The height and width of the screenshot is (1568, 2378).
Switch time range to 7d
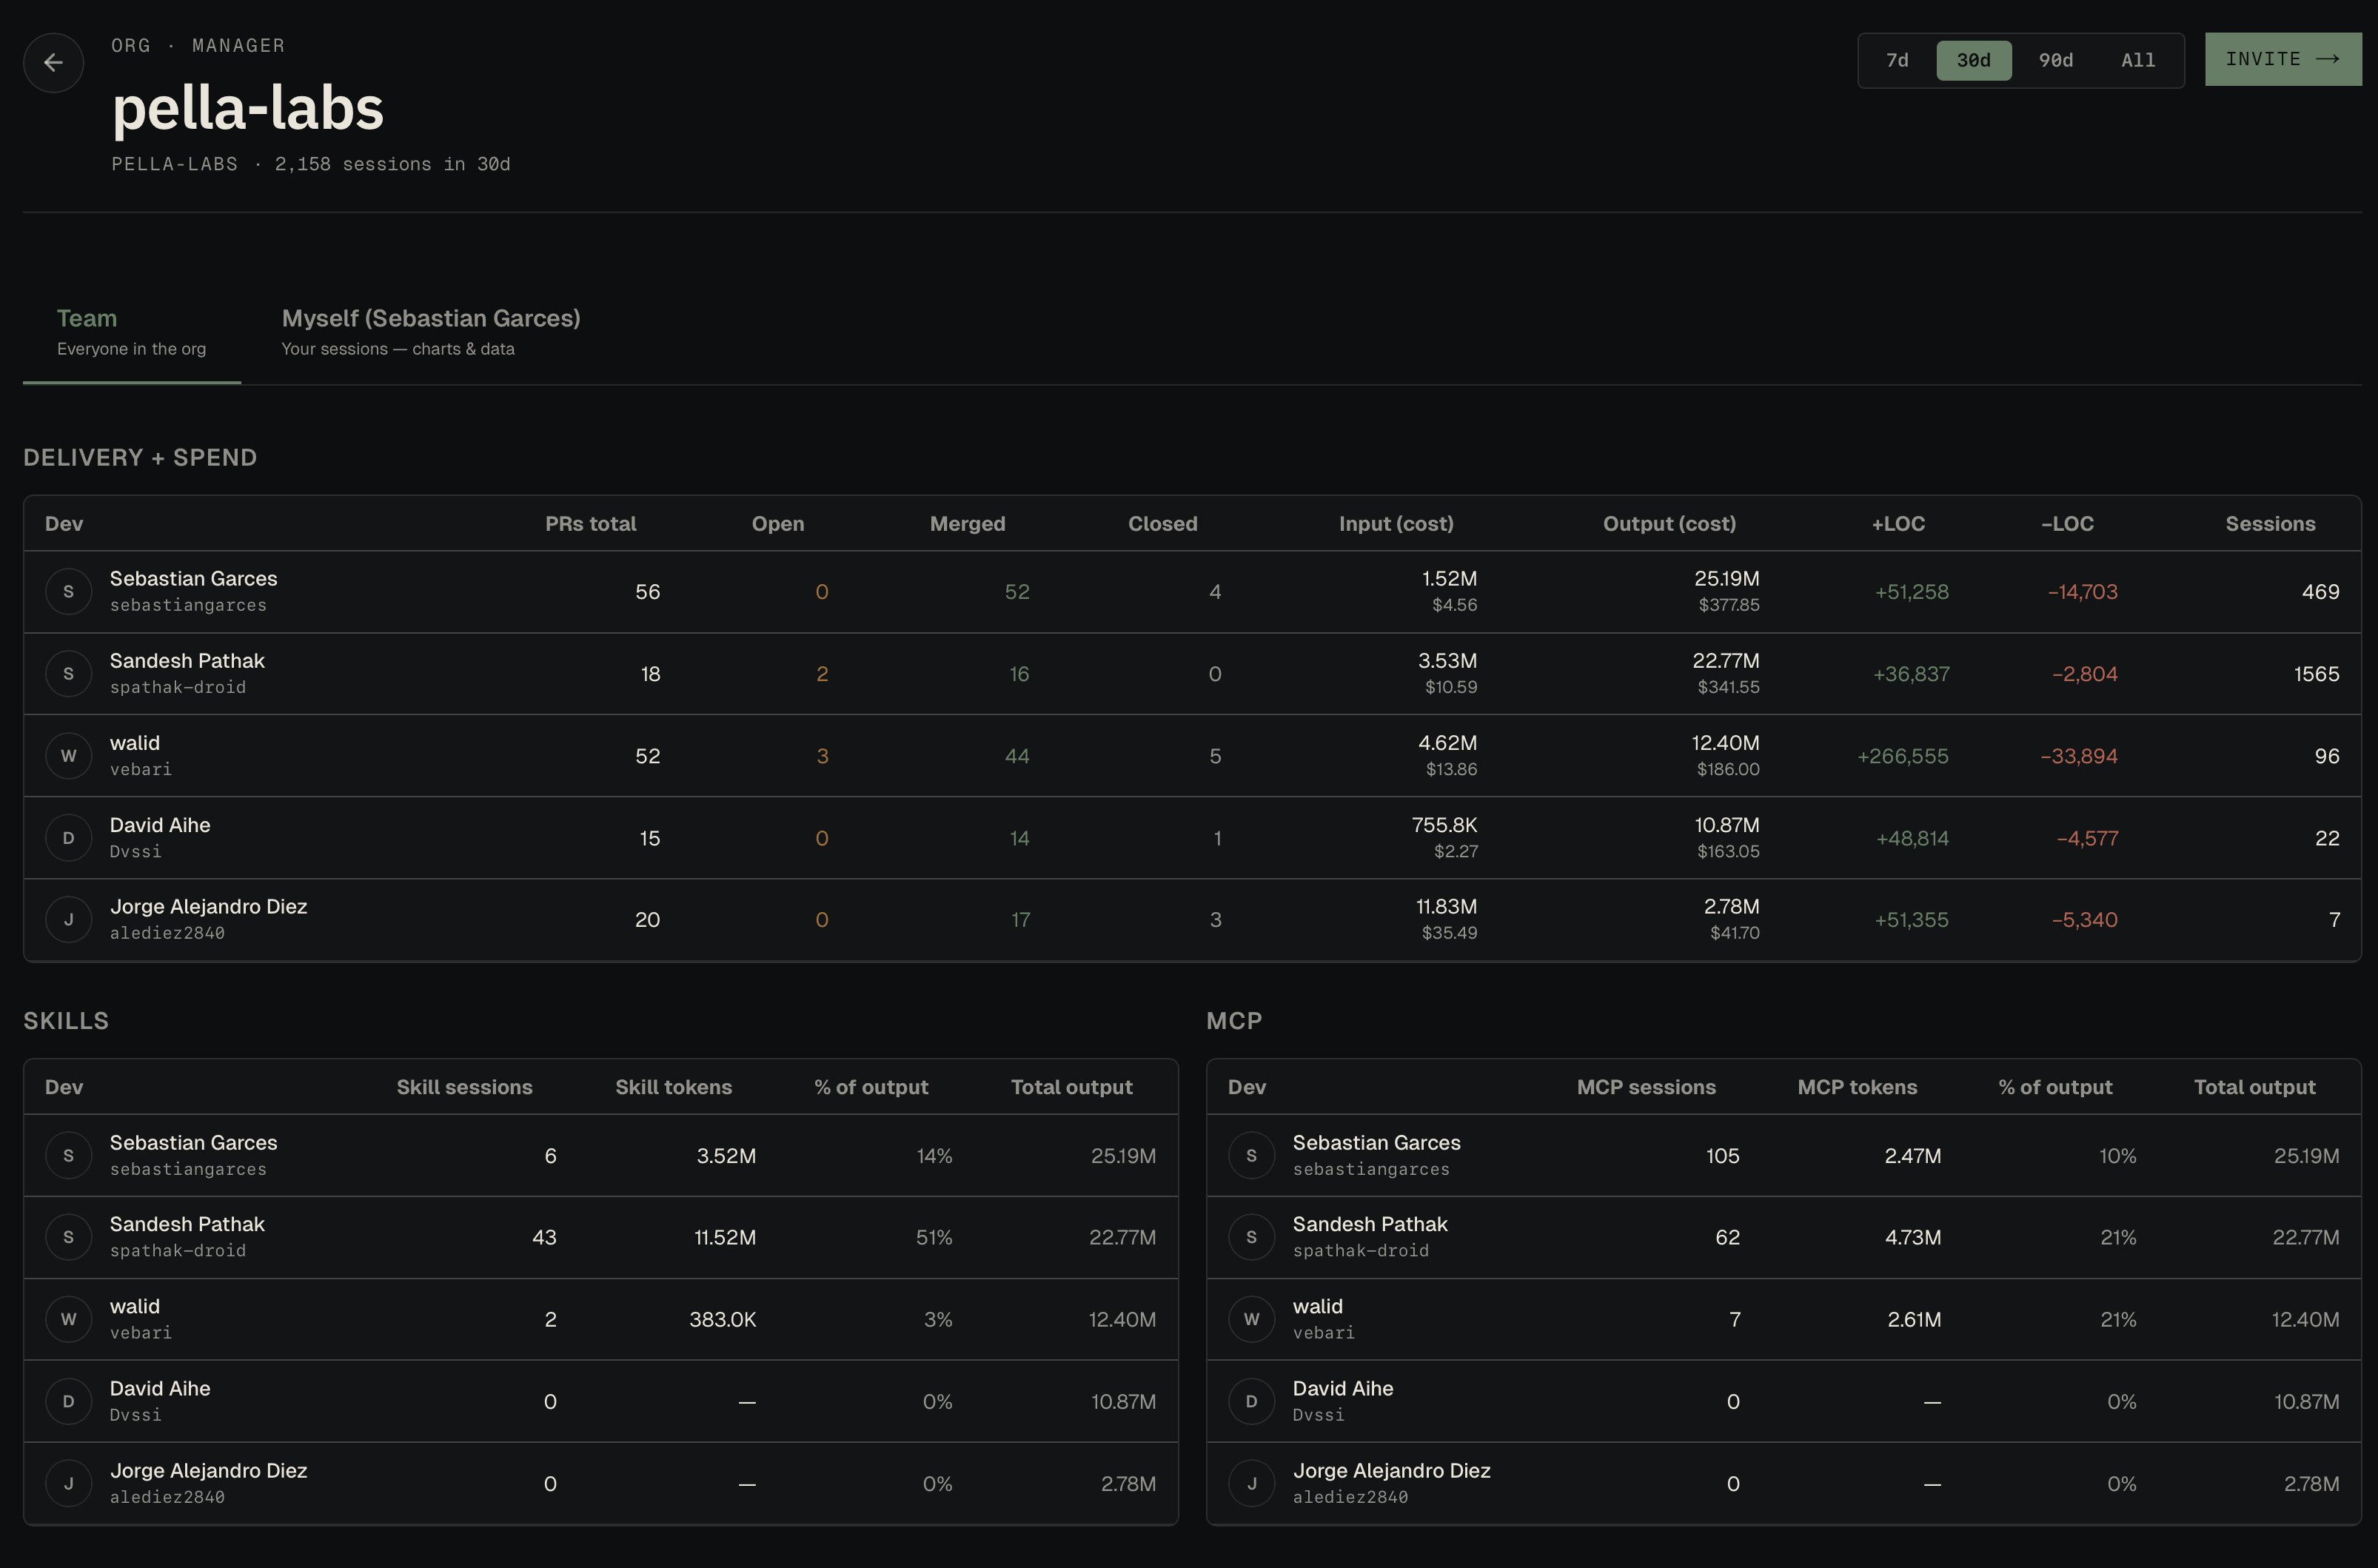point(1897,60)
